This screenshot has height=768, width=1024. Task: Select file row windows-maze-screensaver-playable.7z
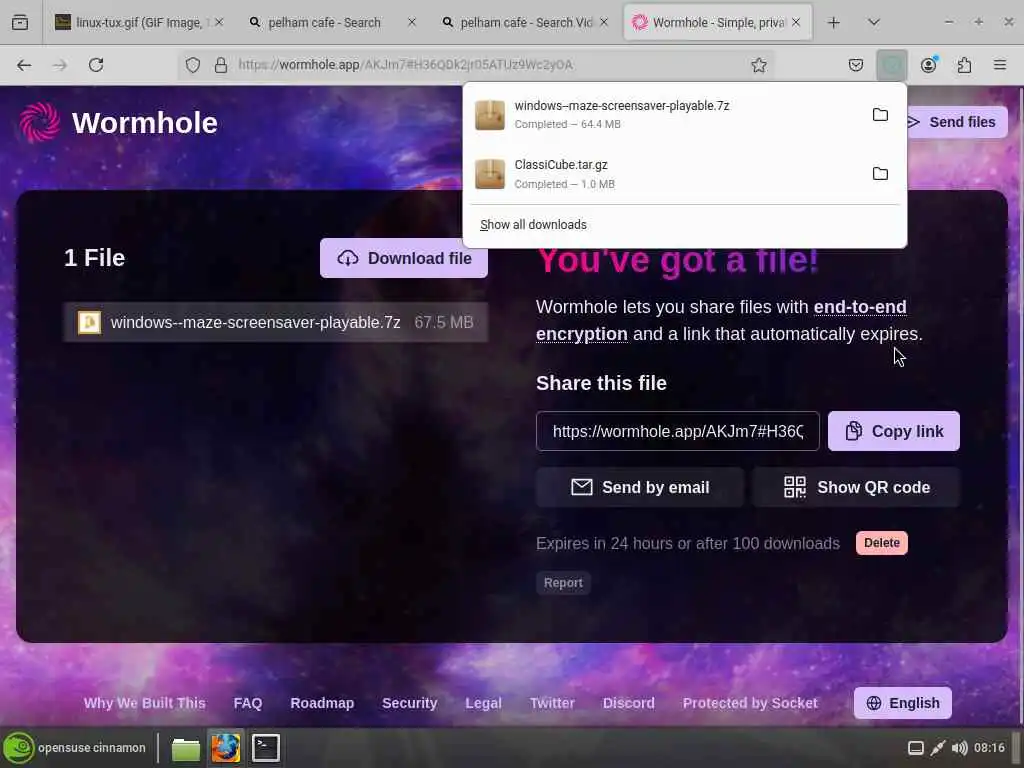click(x=276, y=322)
